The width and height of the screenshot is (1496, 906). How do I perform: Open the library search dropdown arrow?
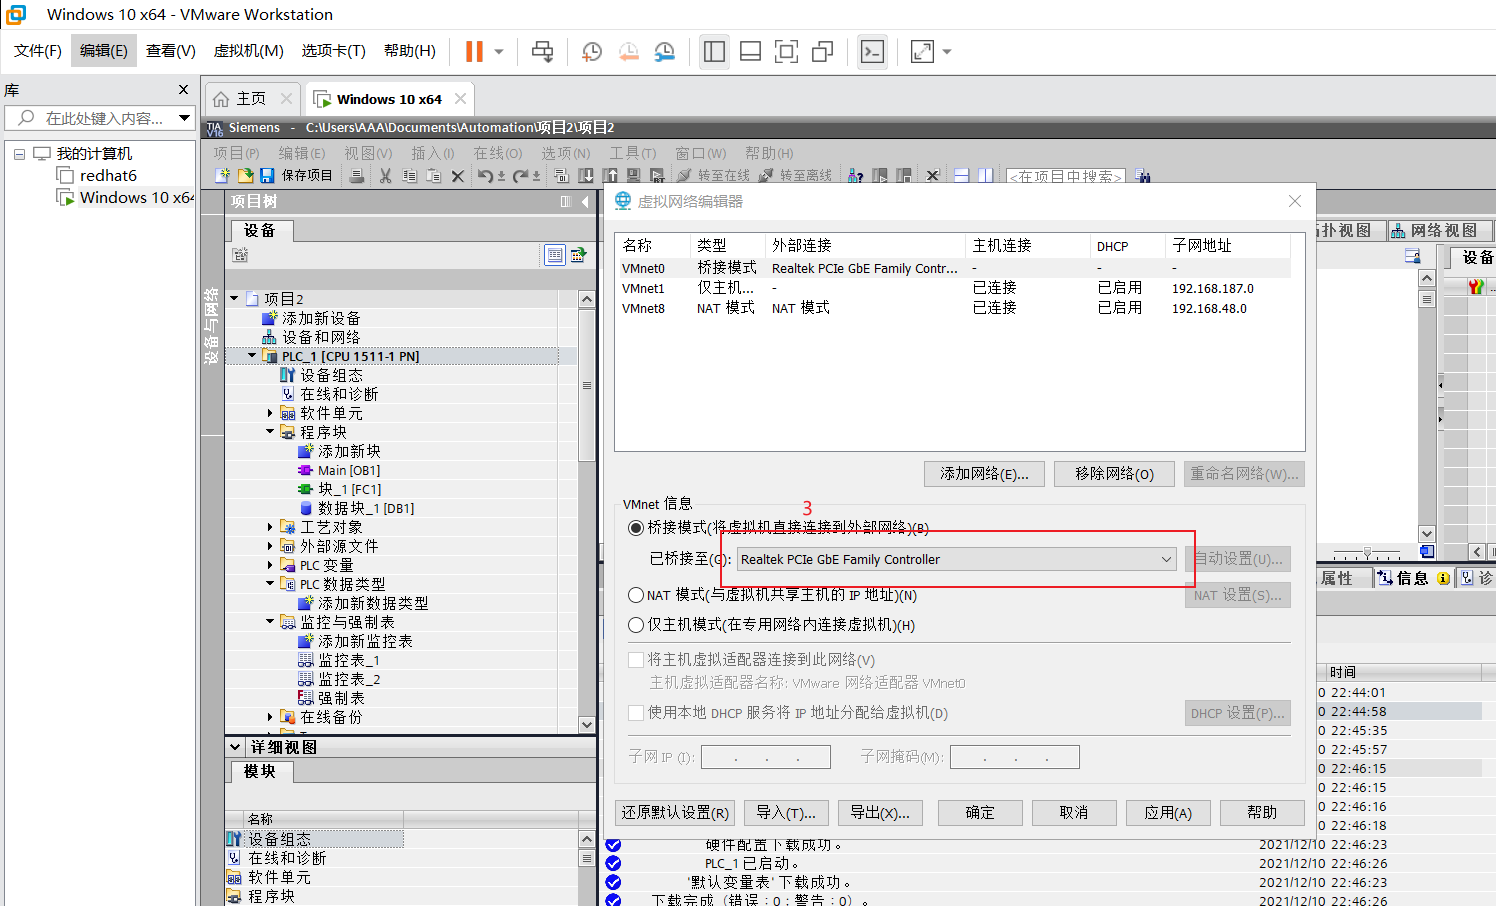pos(184,118)
